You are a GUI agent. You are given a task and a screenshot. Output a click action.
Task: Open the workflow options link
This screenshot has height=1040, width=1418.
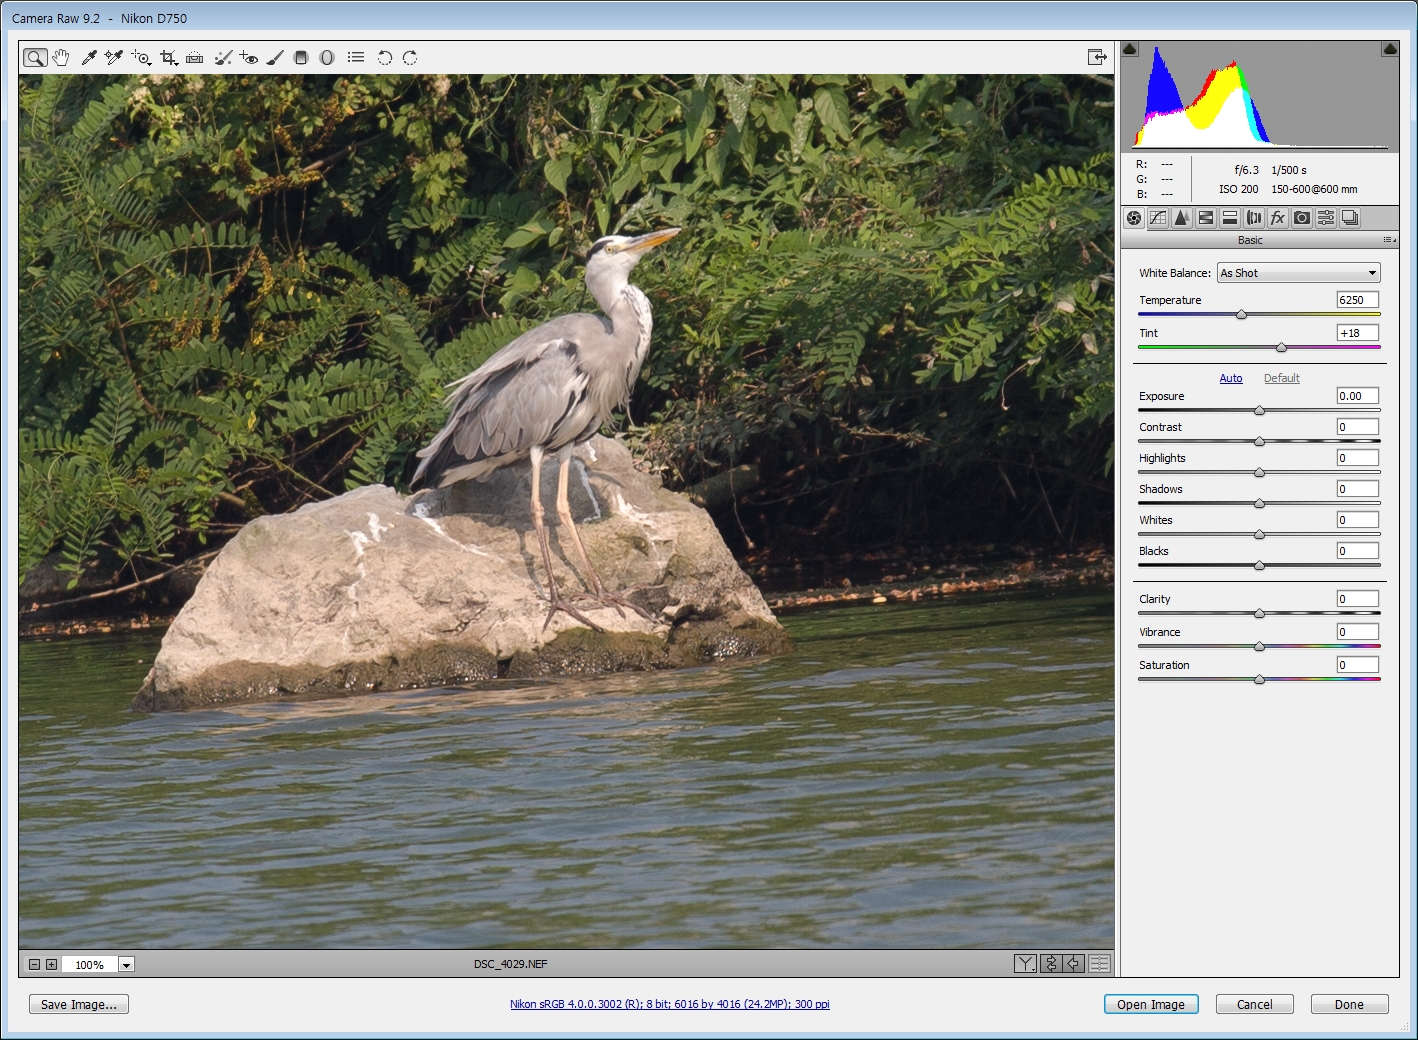tap(669, 1004)
